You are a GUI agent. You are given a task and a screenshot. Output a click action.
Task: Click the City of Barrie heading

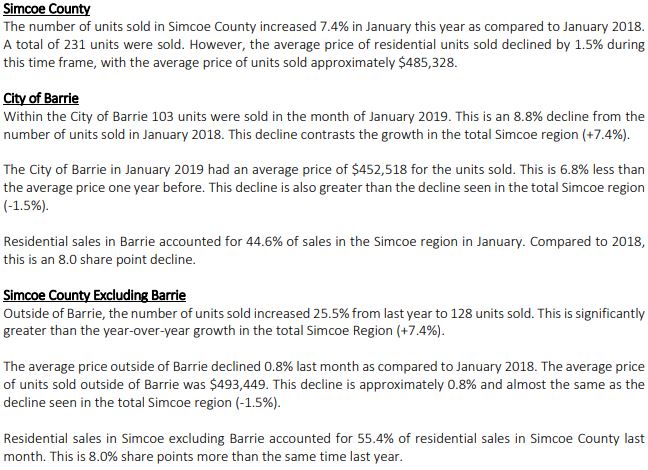(x=41, y=98)
